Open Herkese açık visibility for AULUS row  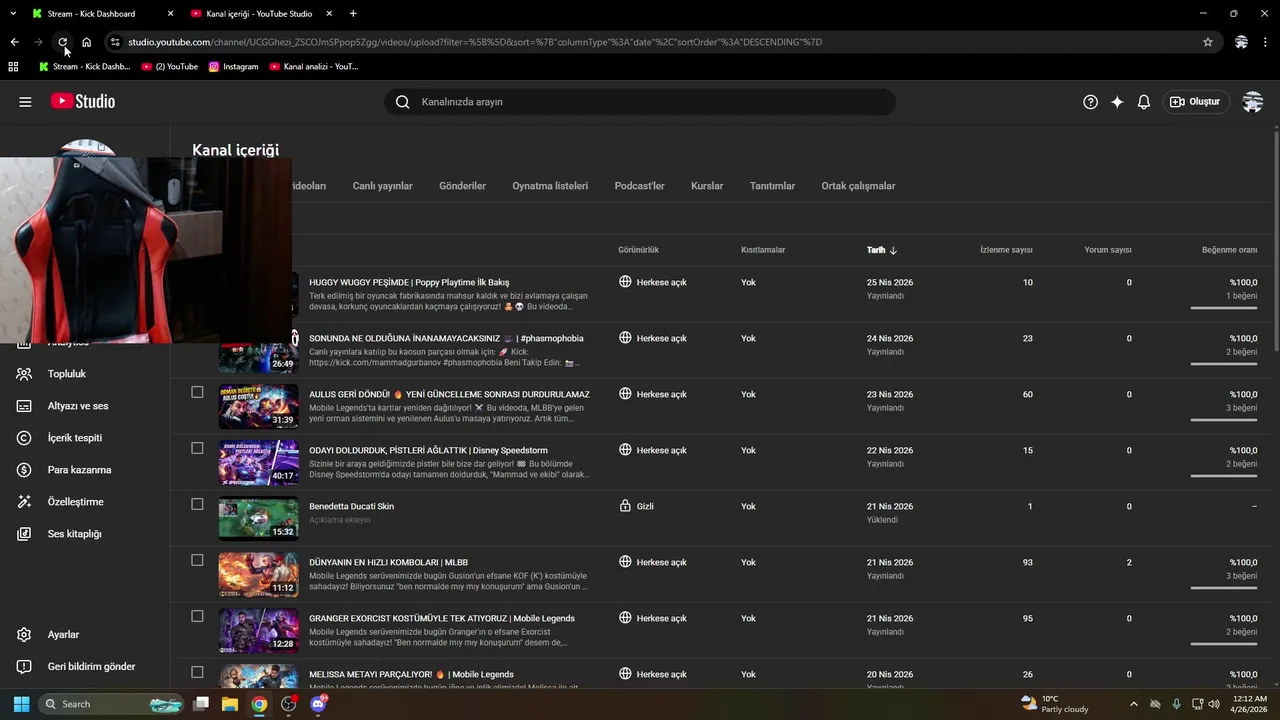[653, 394]
